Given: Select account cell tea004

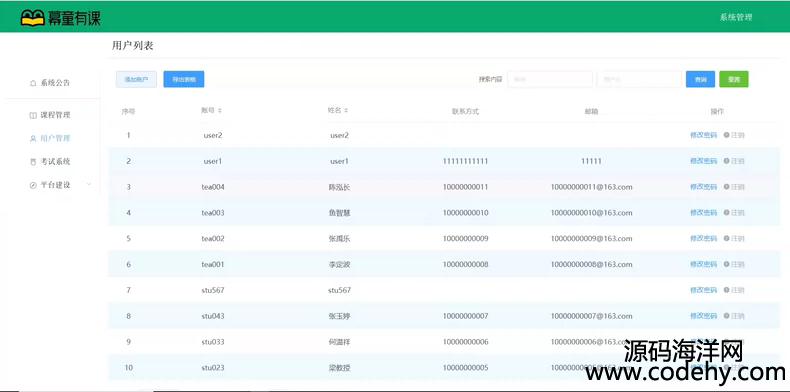Looking at the screenshot, I should click(213, 187).
